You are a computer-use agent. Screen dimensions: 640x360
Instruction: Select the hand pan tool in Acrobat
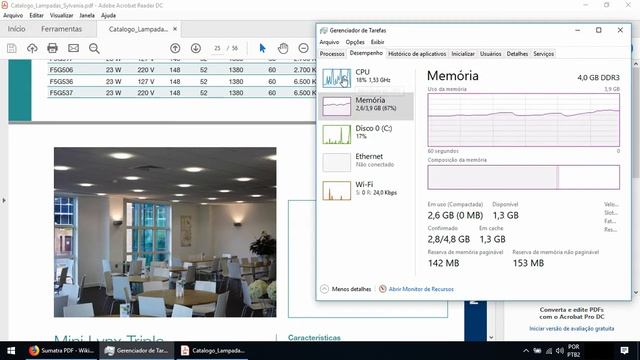pyautogui.click(x=283, y=48)
